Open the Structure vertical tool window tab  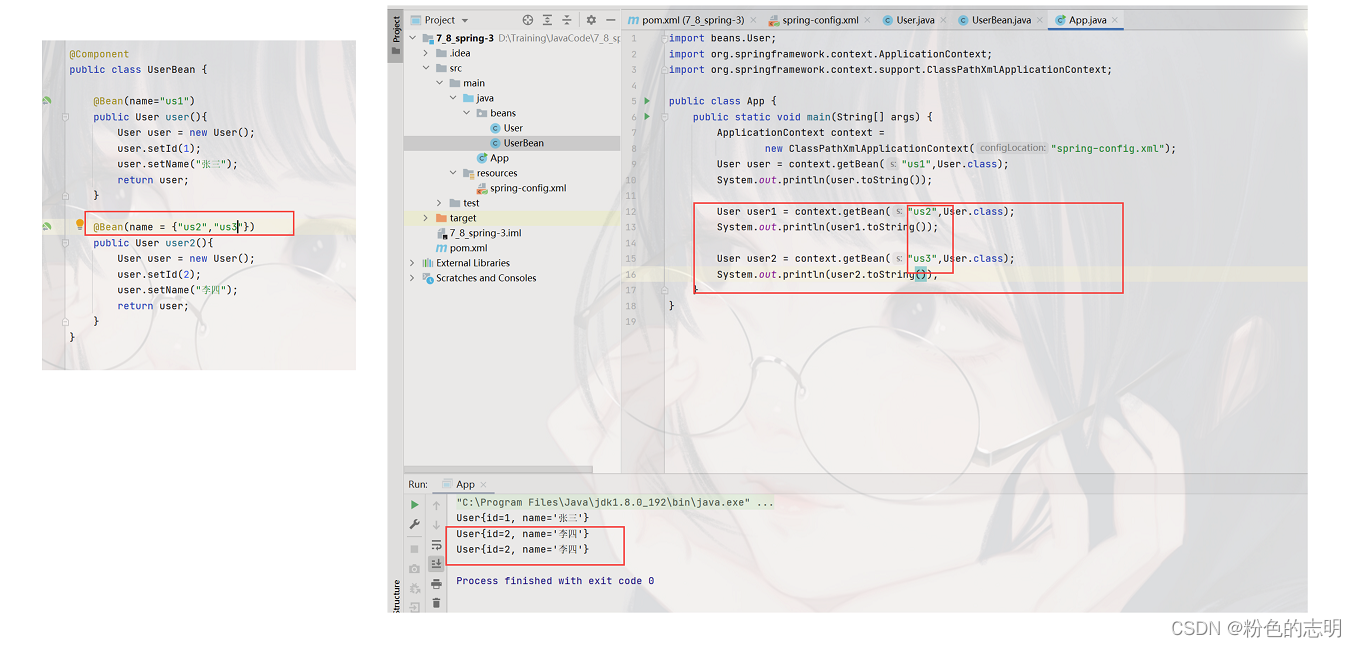396,596
